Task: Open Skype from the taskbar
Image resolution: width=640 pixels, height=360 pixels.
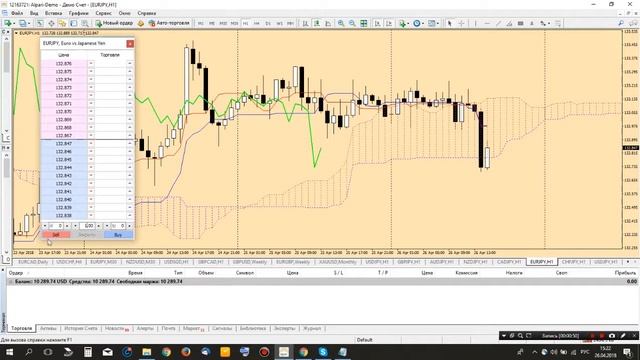Action: 323,352
